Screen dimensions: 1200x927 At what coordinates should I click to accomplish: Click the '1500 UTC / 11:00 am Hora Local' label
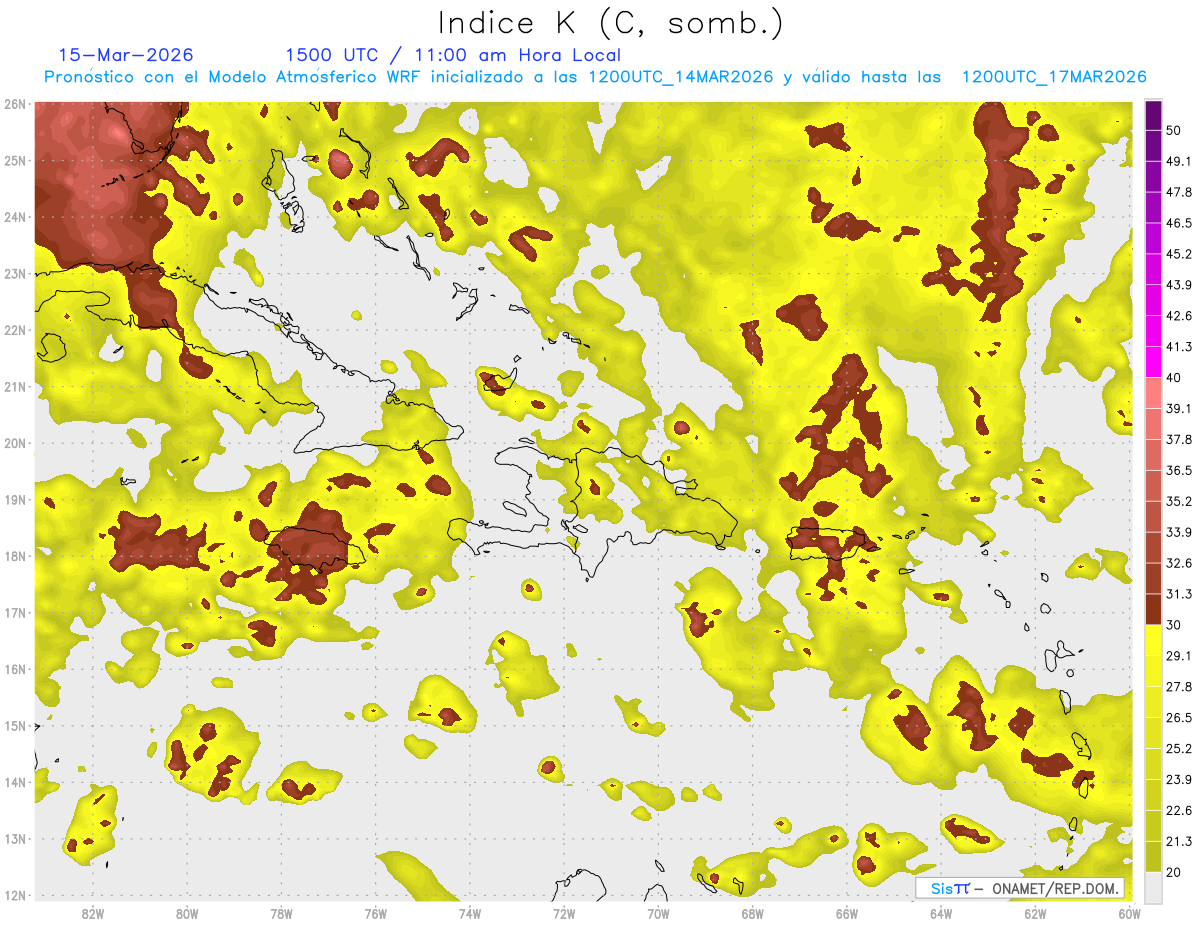453,56
